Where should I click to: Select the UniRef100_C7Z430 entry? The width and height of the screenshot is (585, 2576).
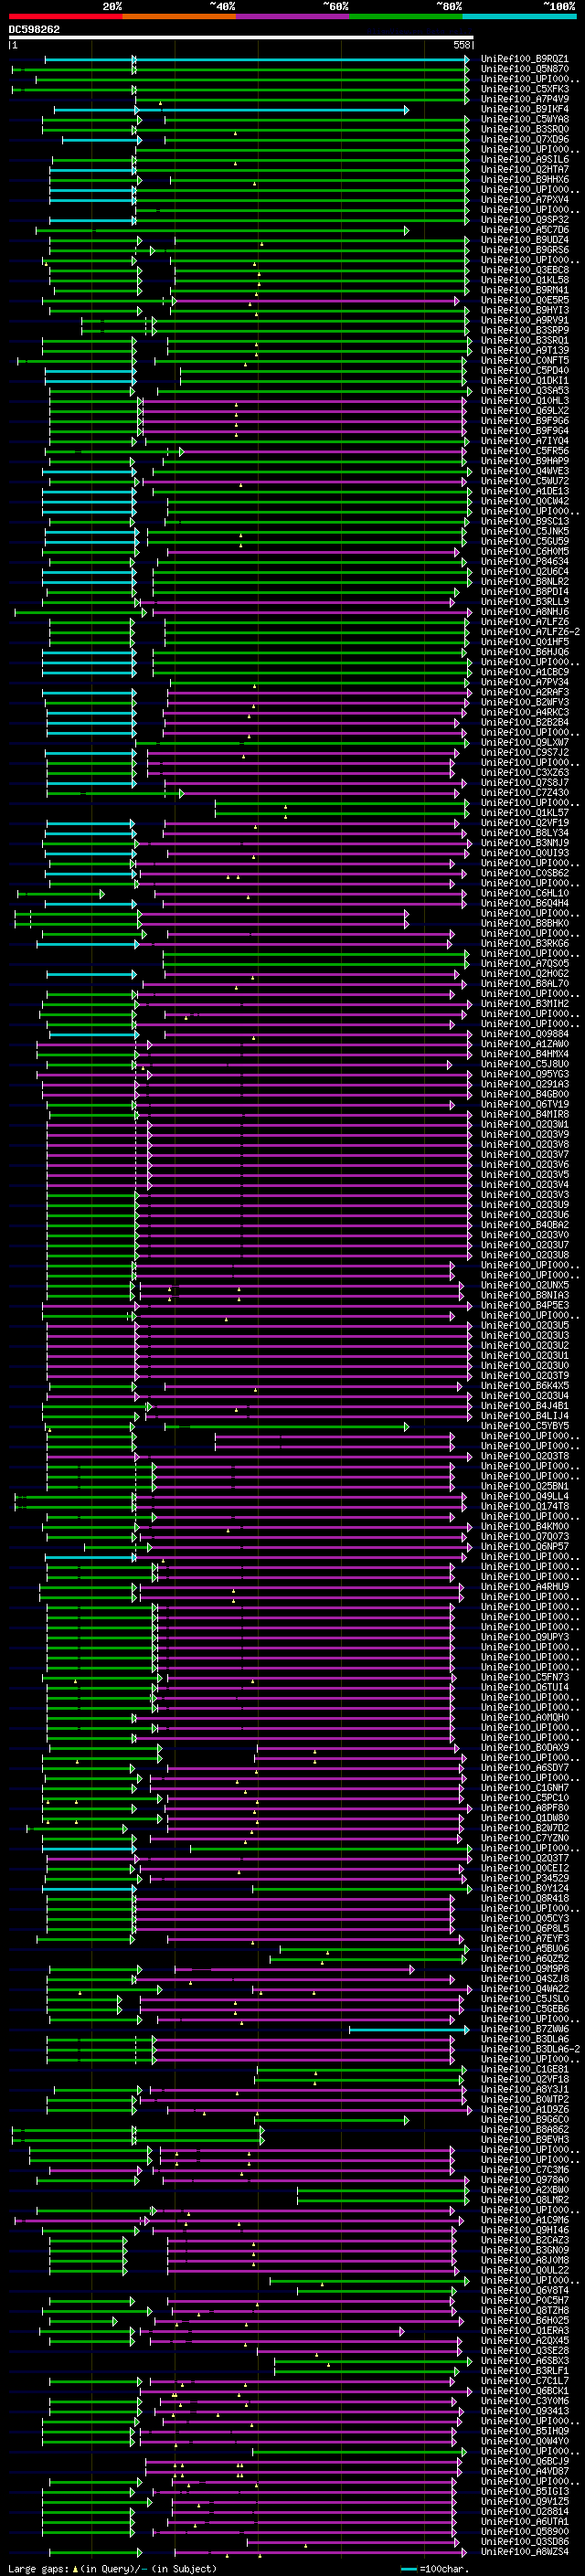525,793
